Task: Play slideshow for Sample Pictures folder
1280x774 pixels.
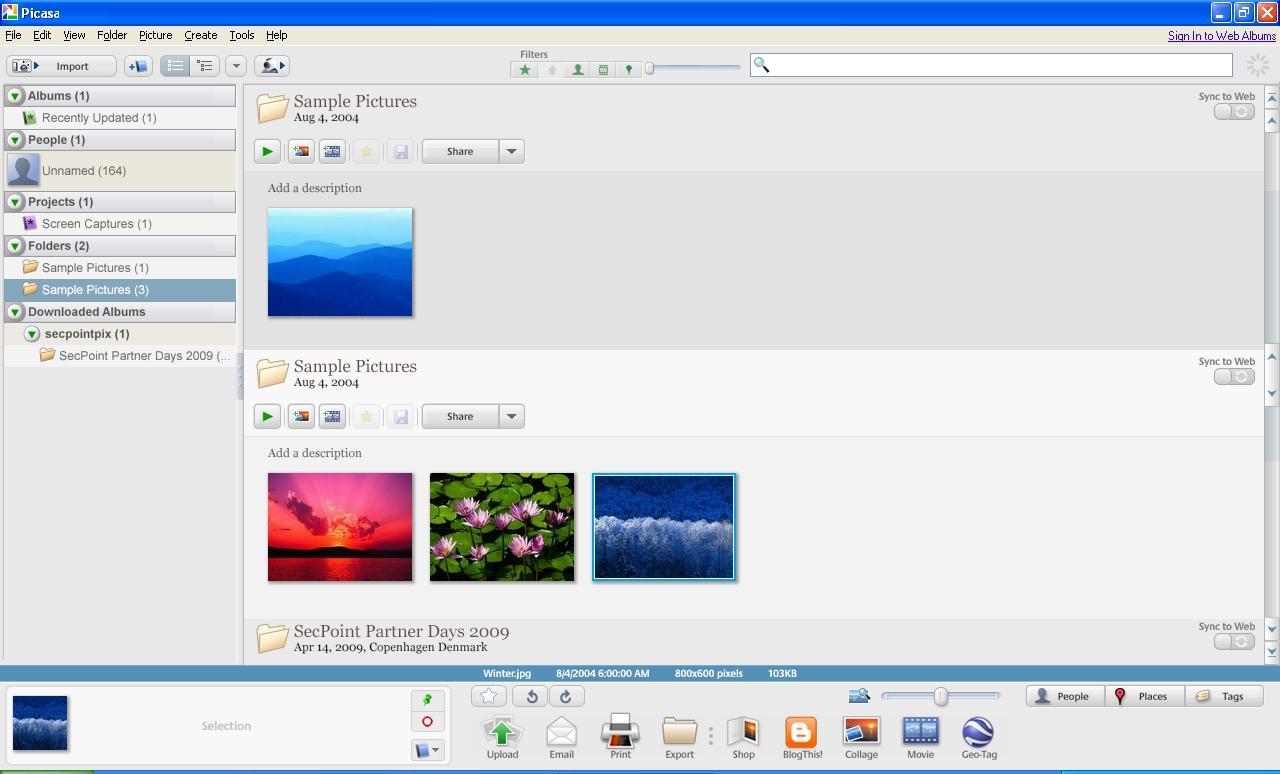Action: 266,151
